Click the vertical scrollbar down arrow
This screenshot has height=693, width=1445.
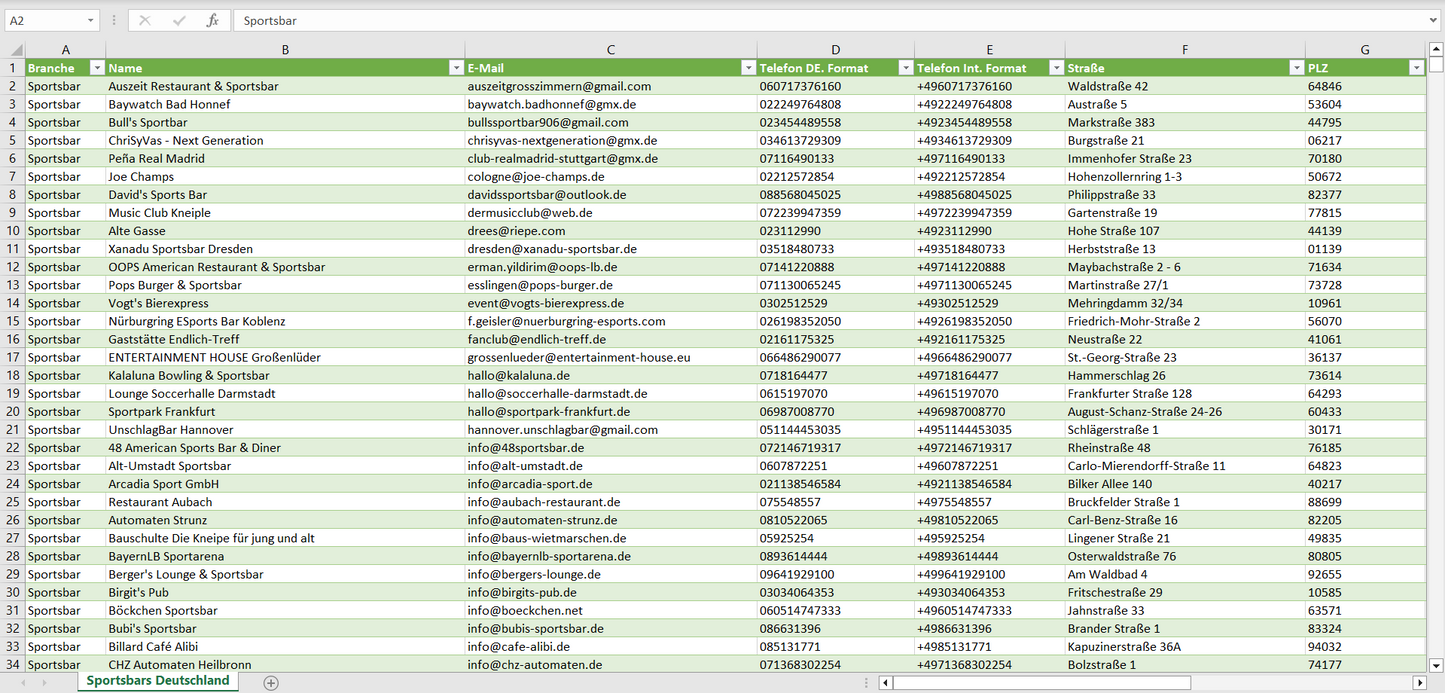[x=1436, y=664]
